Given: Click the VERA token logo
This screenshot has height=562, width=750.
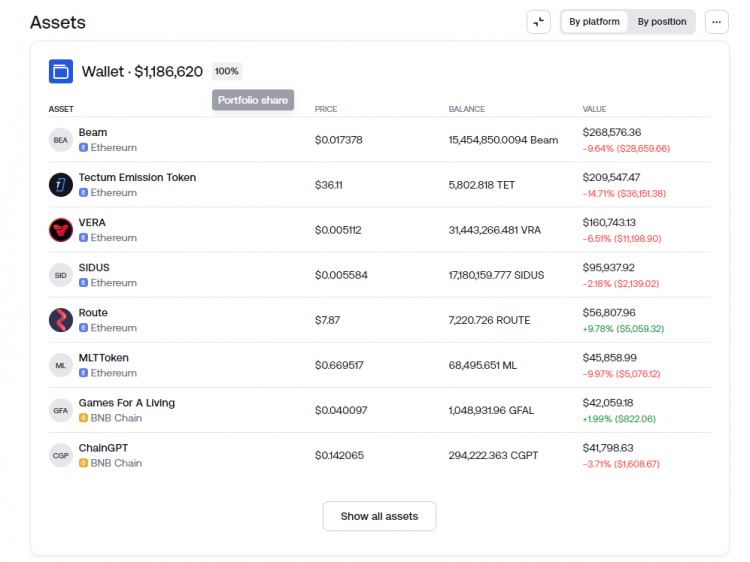Looking at the screenshot, I should pos(61,230).
